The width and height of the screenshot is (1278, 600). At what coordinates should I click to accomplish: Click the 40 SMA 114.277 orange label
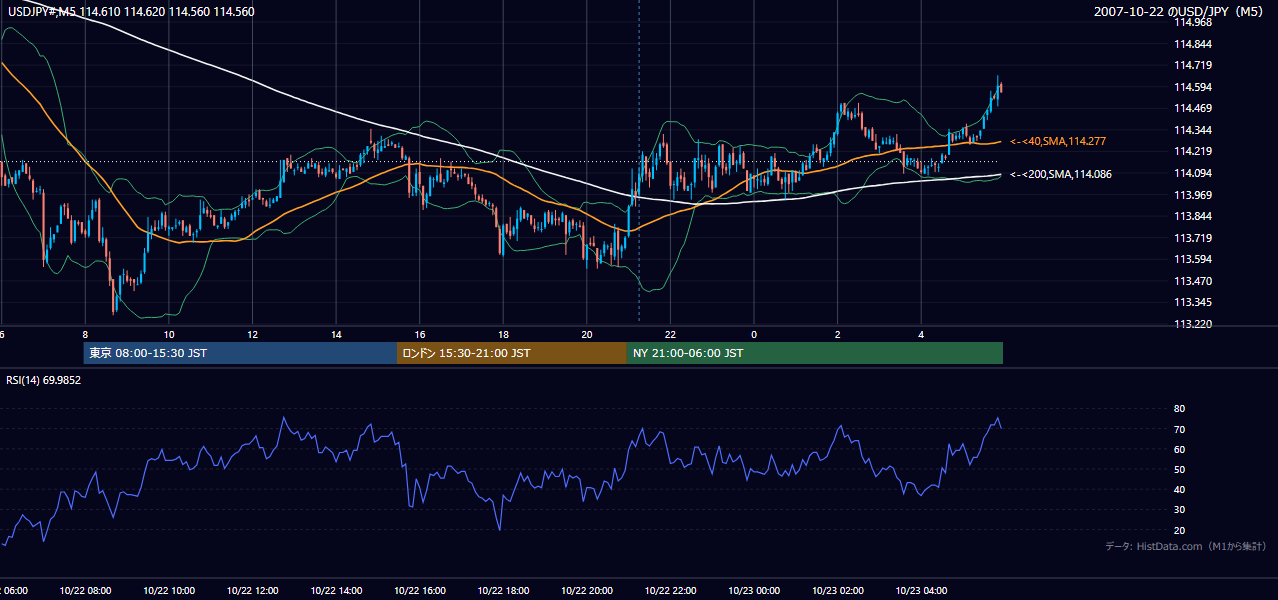(x=1058, y=141)
